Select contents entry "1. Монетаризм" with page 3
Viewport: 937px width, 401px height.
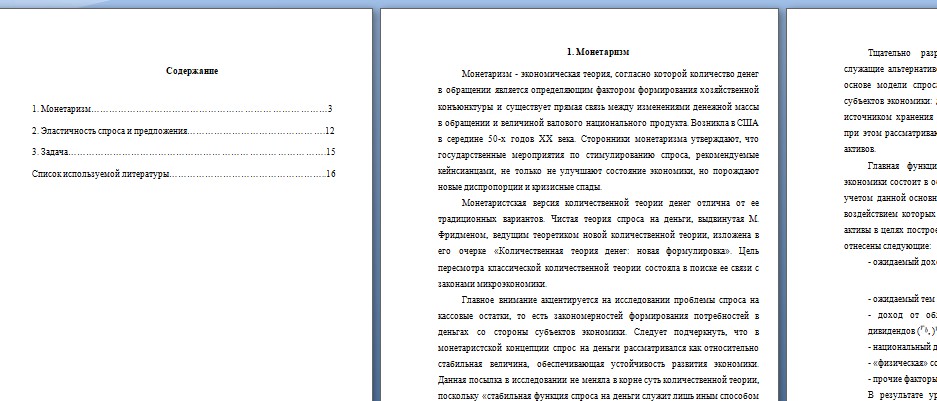click(182, 109)
